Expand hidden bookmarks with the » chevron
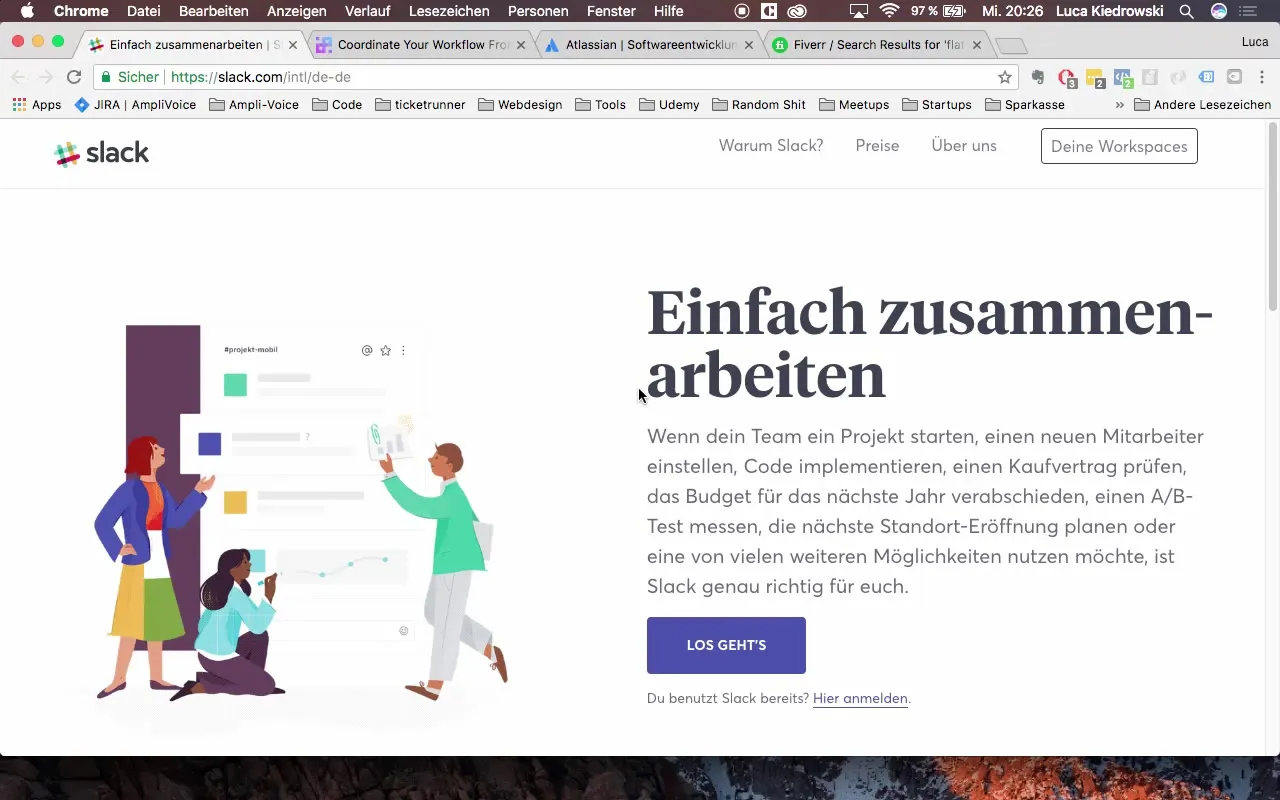This screenshot has width=1280, height=800. pos(1119,104)
